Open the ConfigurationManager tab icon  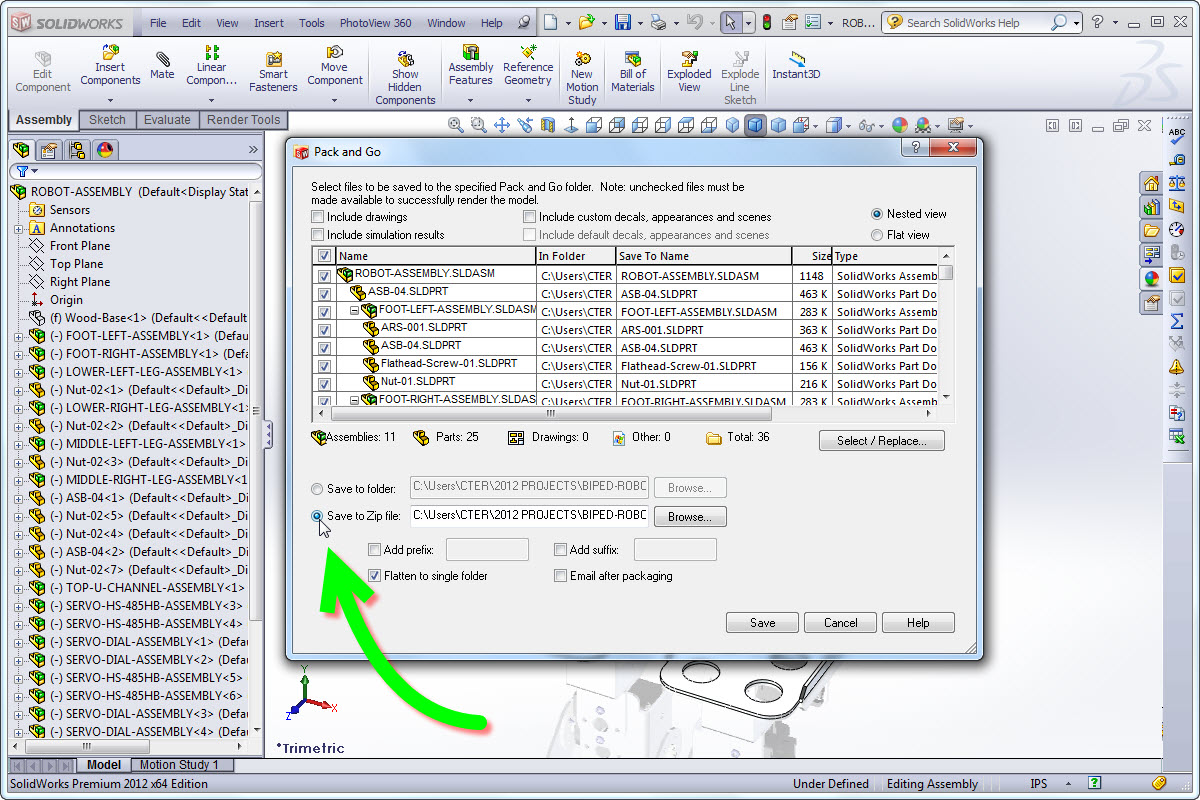[x=77, y=150]
